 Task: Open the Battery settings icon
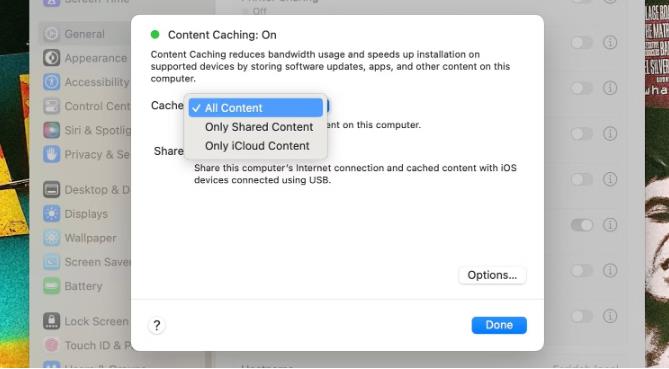[52, 285]
